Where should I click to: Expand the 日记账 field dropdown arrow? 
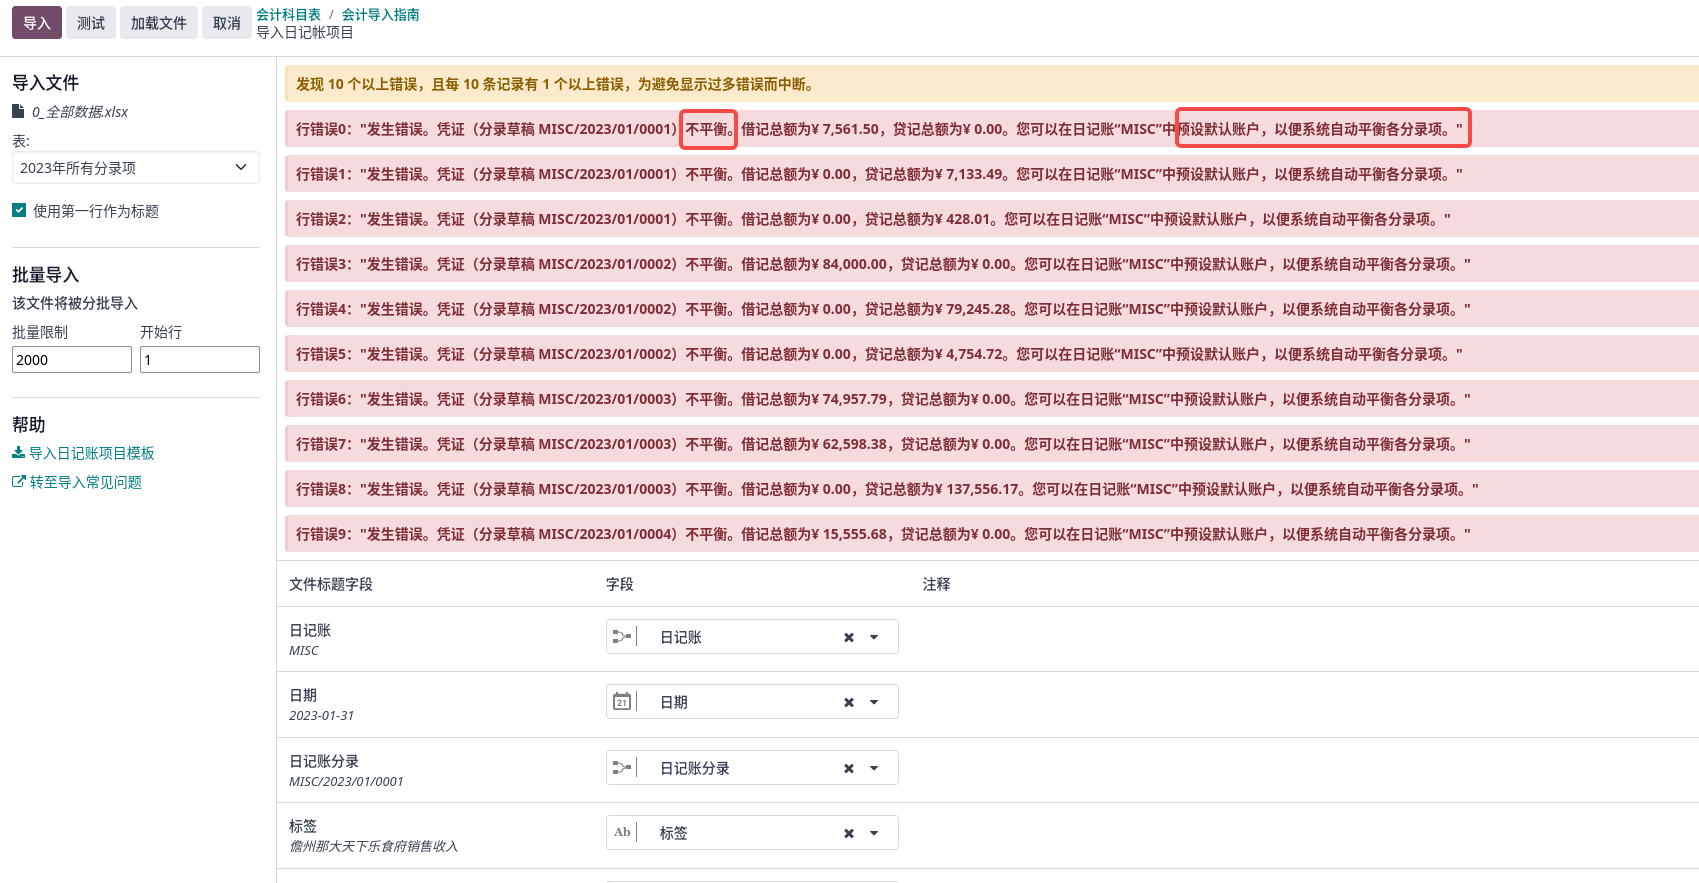[x=874, y=637]
